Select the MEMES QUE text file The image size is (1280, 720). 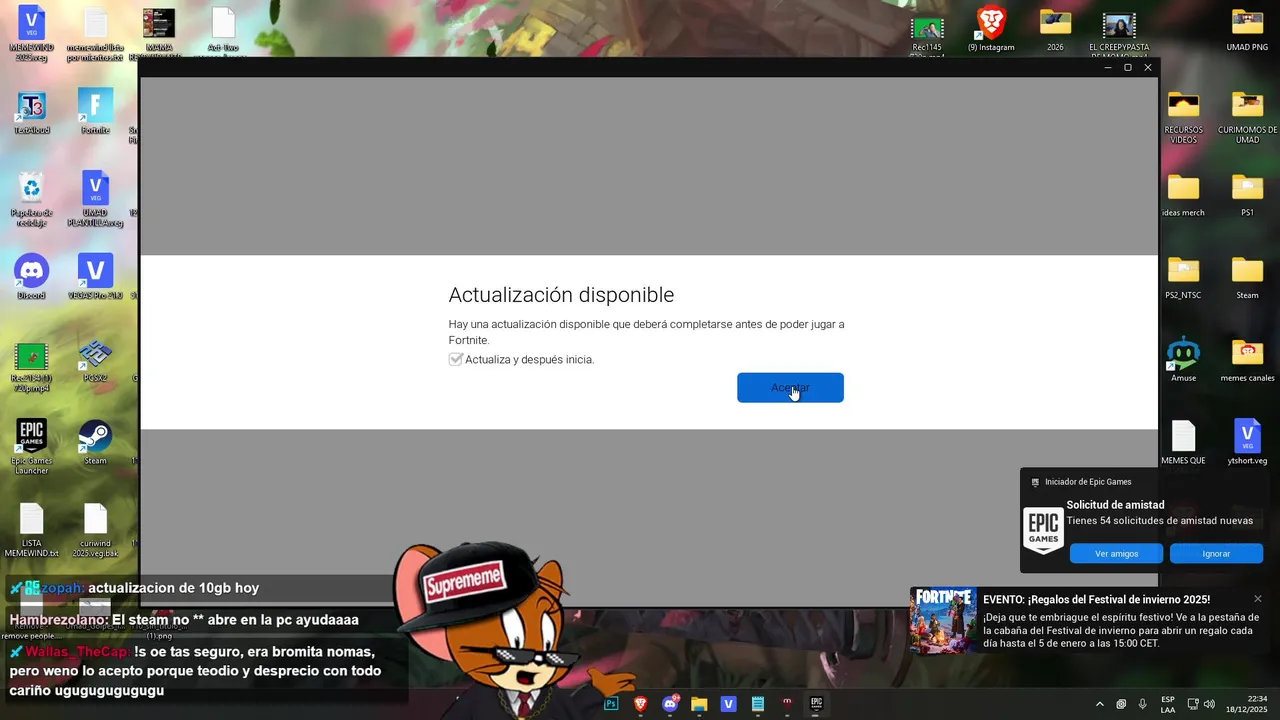1183,443
